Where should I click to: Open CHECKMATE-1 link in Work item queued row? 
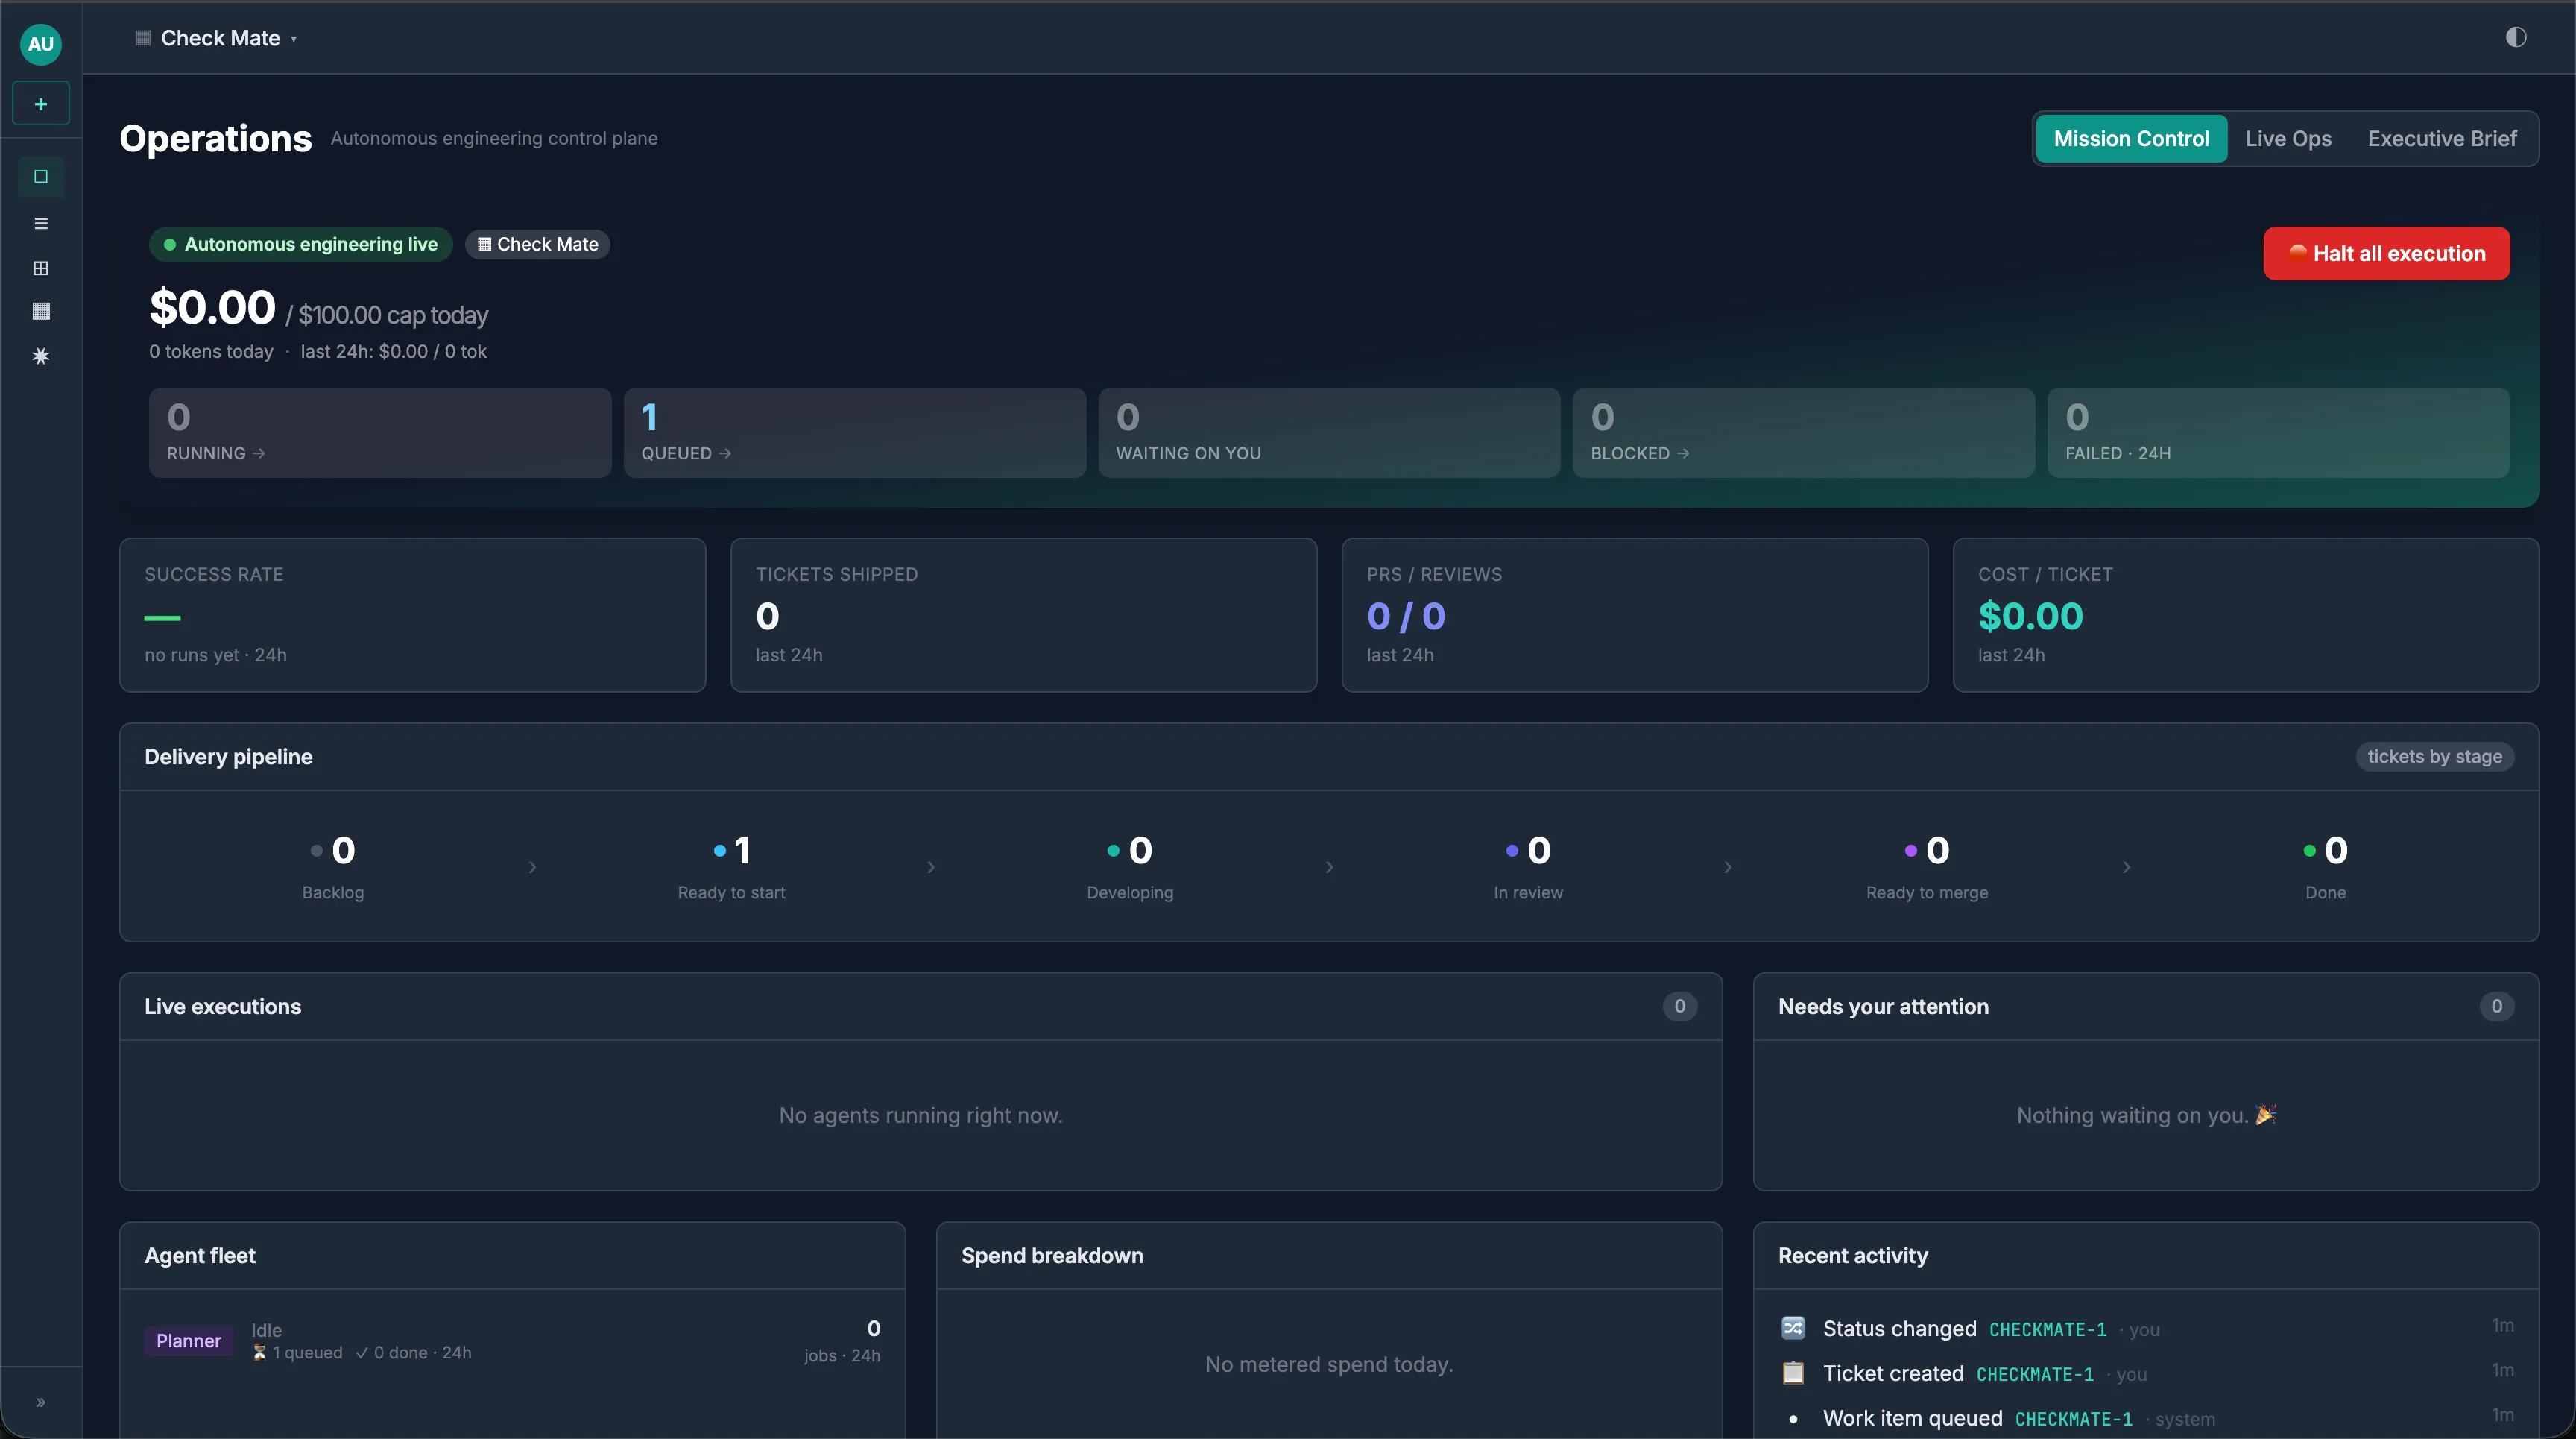pos(2074,1420)
